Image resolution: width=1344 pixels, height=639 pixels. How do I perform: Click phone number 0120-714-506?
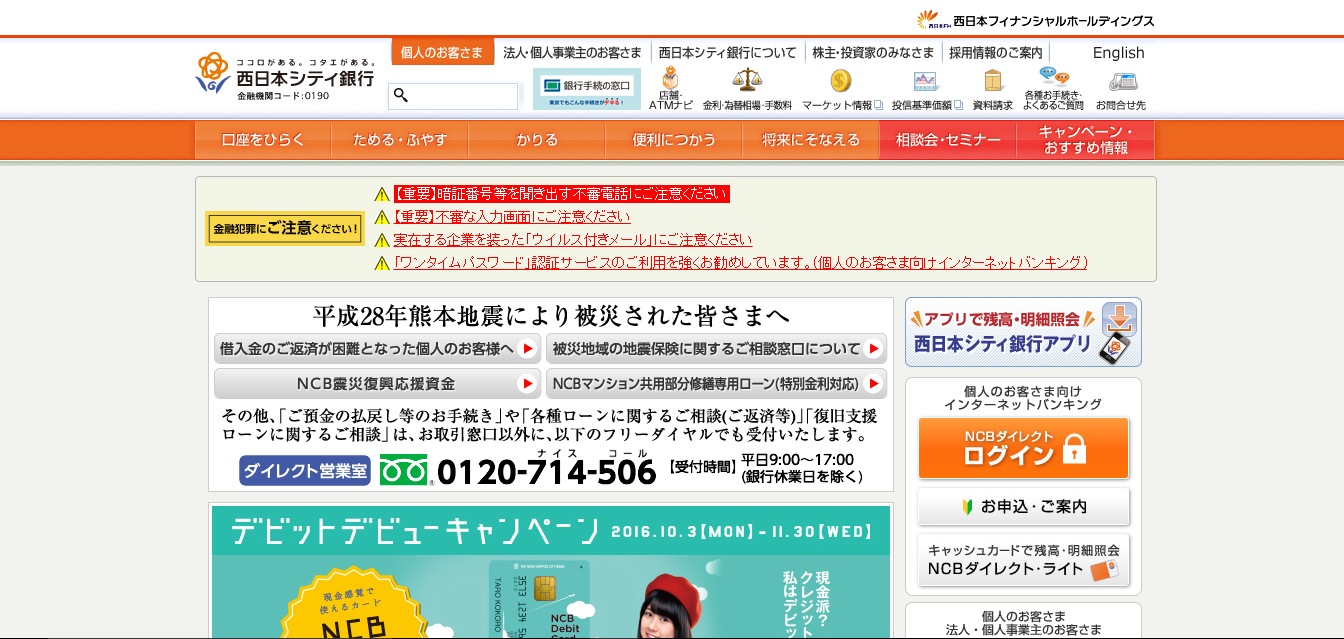pyautogui.click(x=547, y=472)
